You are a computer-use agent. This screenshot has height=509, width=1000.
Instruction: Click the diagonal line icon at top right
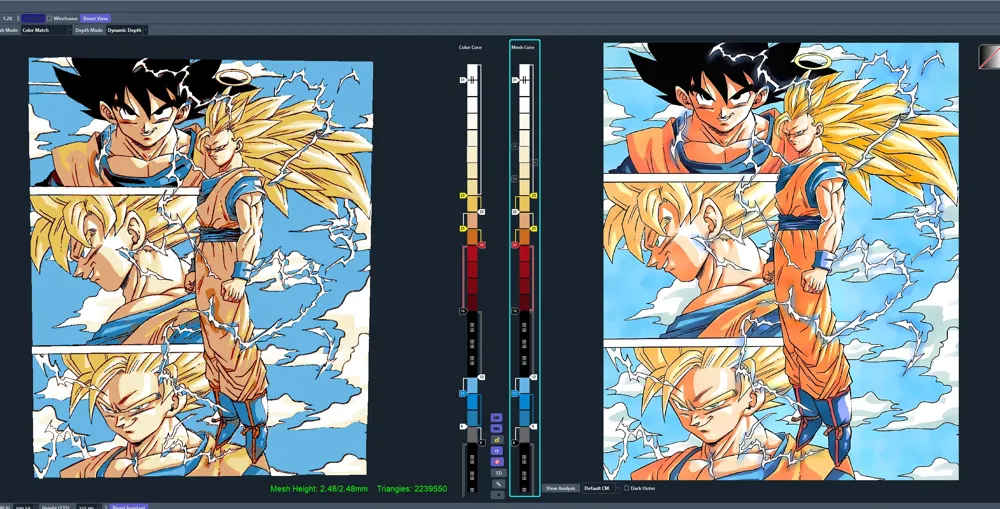[989, 55]
